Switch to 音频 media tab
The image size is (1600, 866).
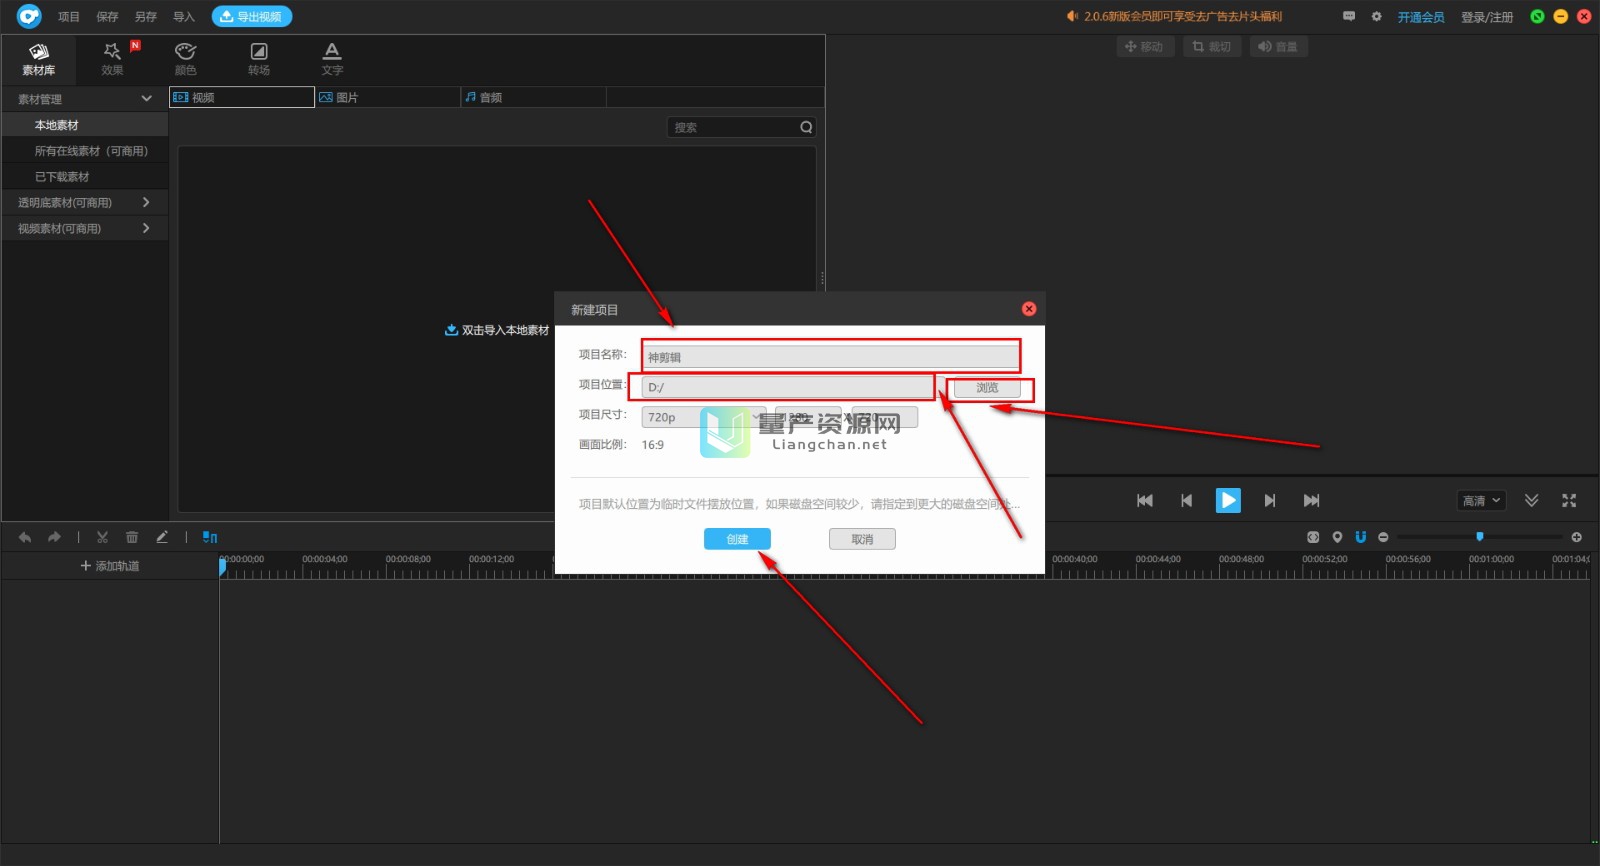coord(534,97)
